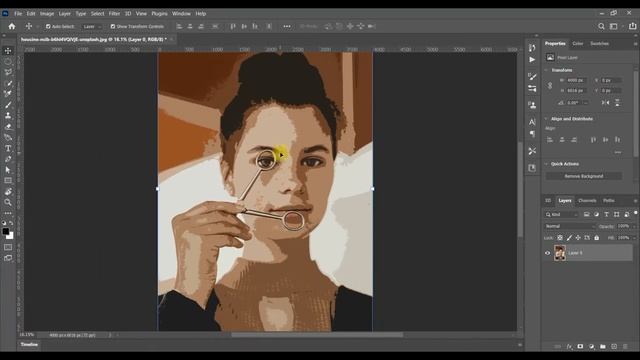Click the horizontal canvas scrollbar
Image resolution: width=640 pixels, height=360 pixels.
click(x=317, y=335)
